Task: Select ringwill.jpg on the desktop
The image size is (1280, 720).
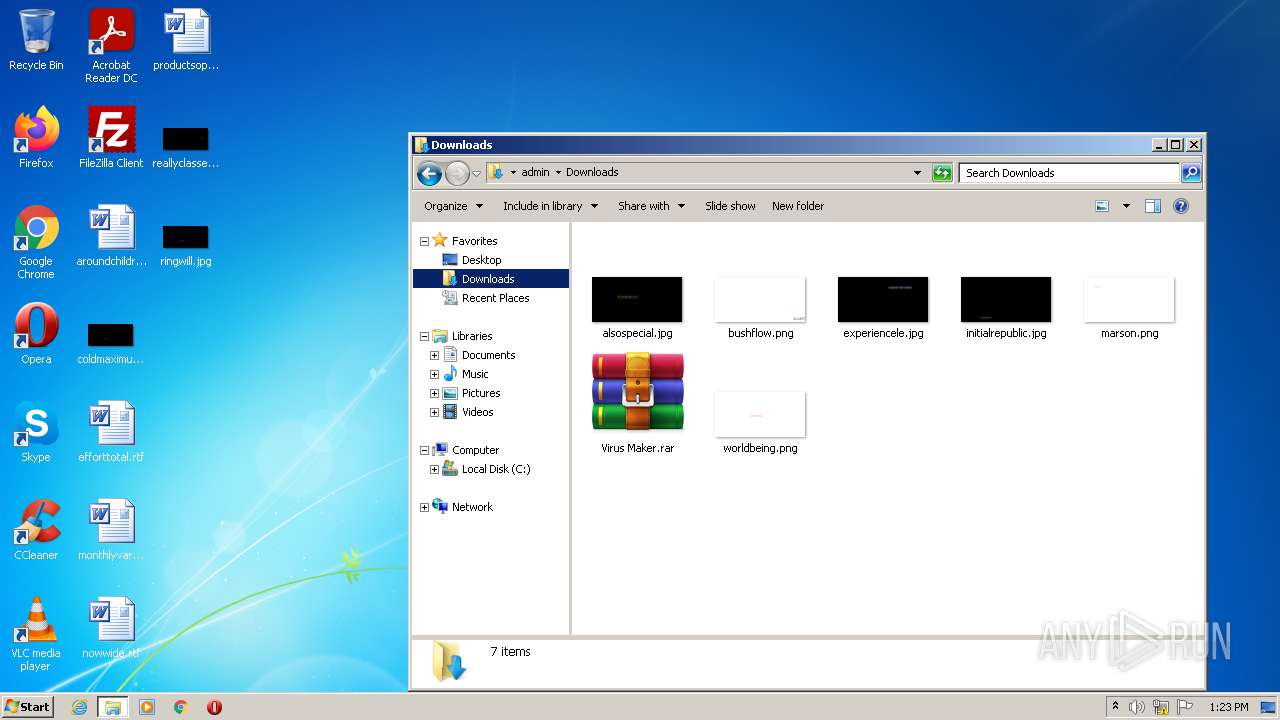Action: point(186,246)
